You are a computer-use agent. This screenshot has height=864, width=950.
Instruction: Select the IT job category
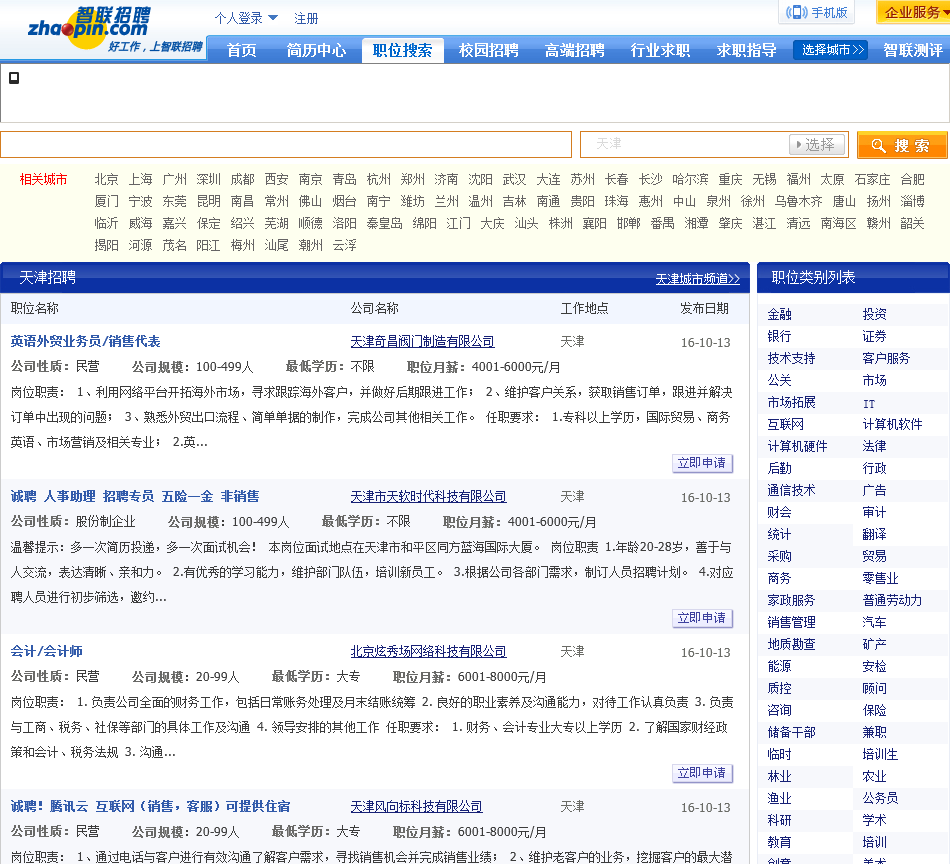(869, 404)
